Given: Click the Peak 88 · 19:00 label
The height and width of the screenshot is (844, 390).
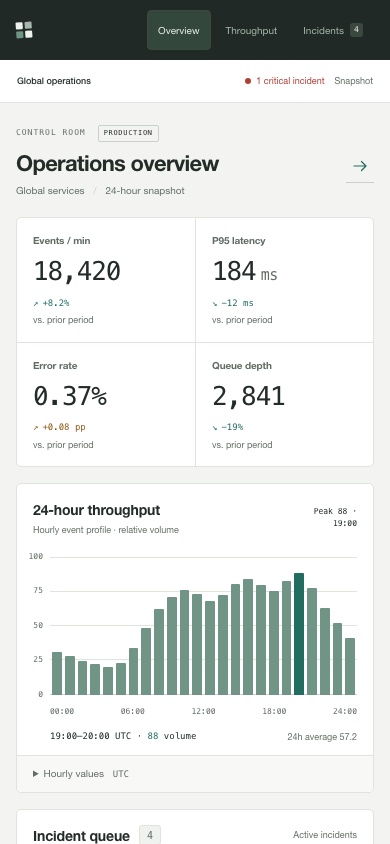Looking at the screenshot, I should pos(335,517).
